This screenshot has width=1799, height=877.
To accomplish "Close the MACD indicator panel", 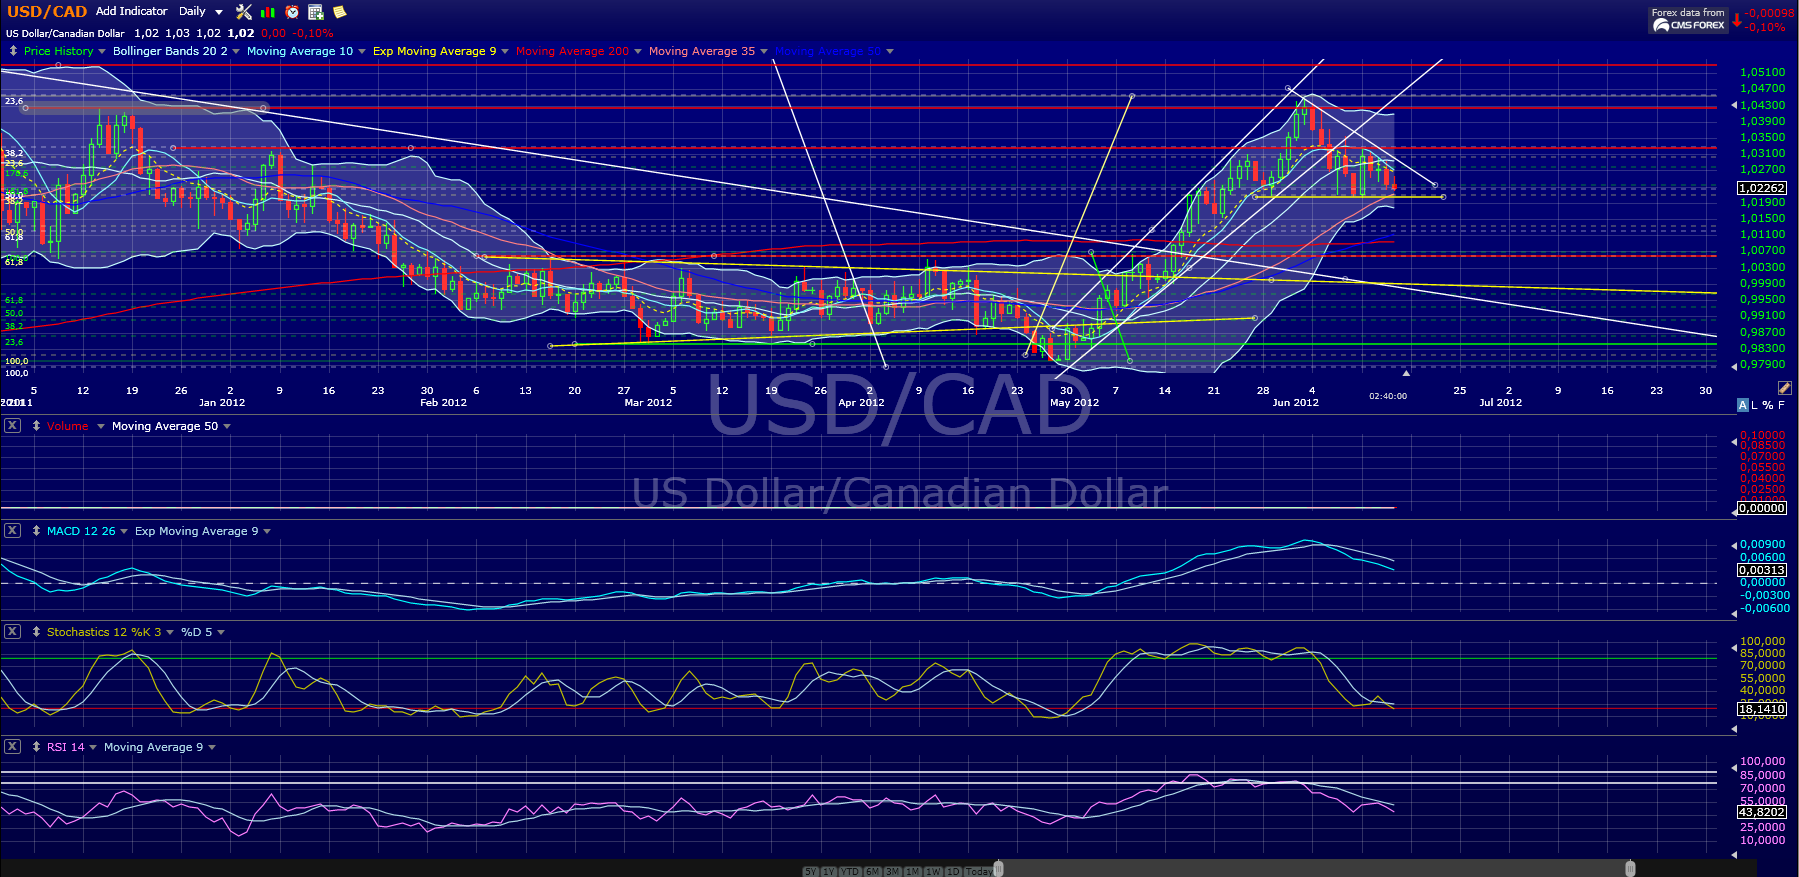I will [12, 531].
